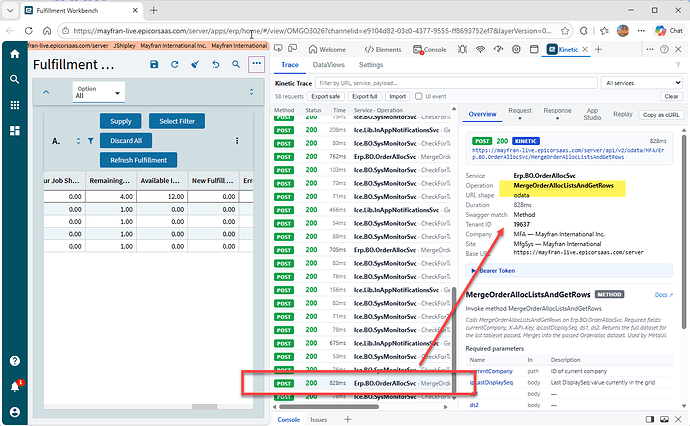Click the Undo icon in Fulfillment toolbar
Image resolution: width=690 pixels, height=426 pixels.
pos(216,64)
